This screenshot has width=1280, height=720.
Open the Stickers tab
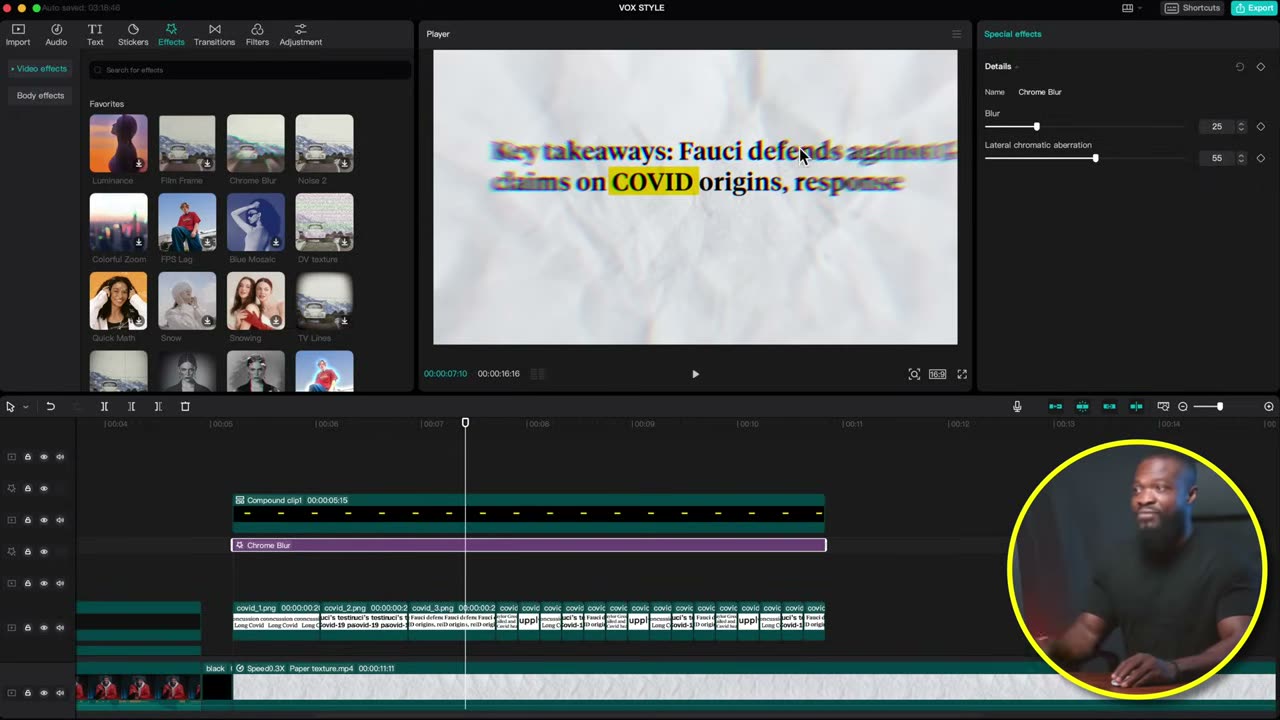133,35
